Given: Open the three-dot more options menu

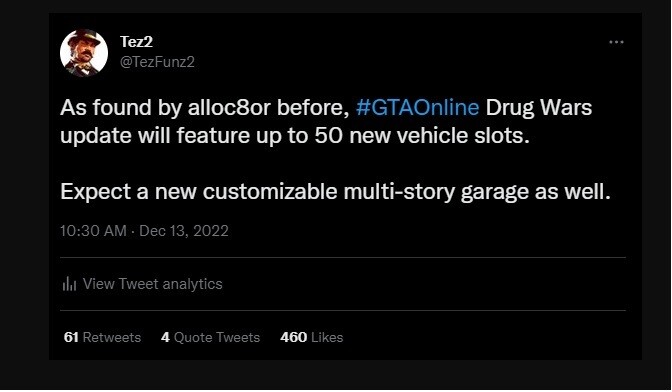Looking at the screenshot, I should point(616,42).
